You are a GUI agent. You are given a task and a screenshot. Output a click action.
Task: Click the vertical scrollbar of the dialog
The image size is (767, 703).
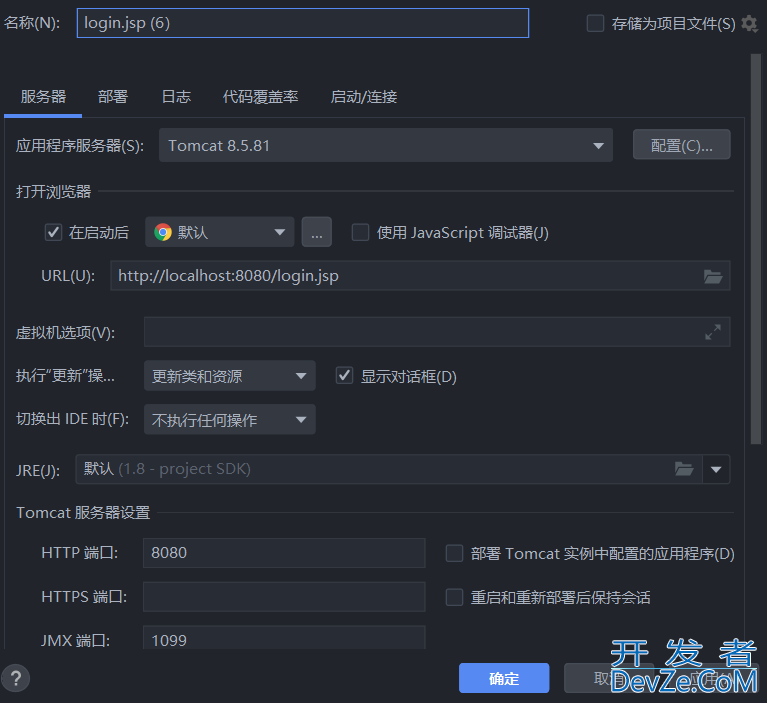pyautogui.click(x=756, y=249)
